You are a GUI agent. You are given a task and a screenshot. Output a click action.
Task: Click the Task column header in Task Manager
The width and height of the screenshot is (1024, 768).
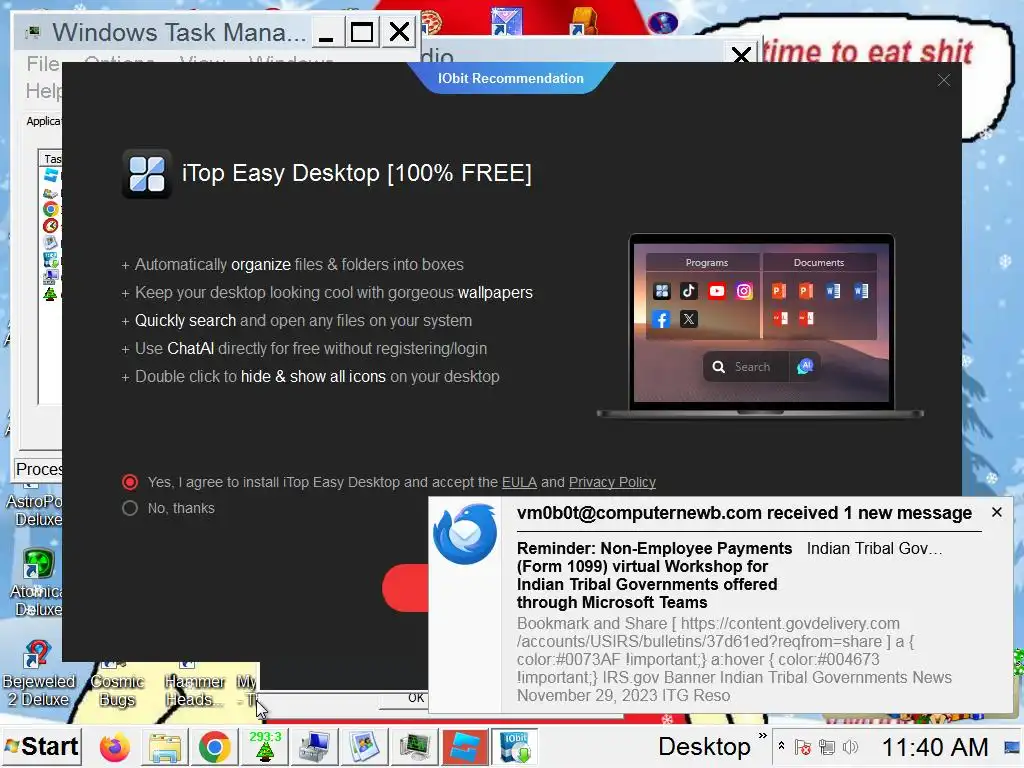(x=51, y=159)
